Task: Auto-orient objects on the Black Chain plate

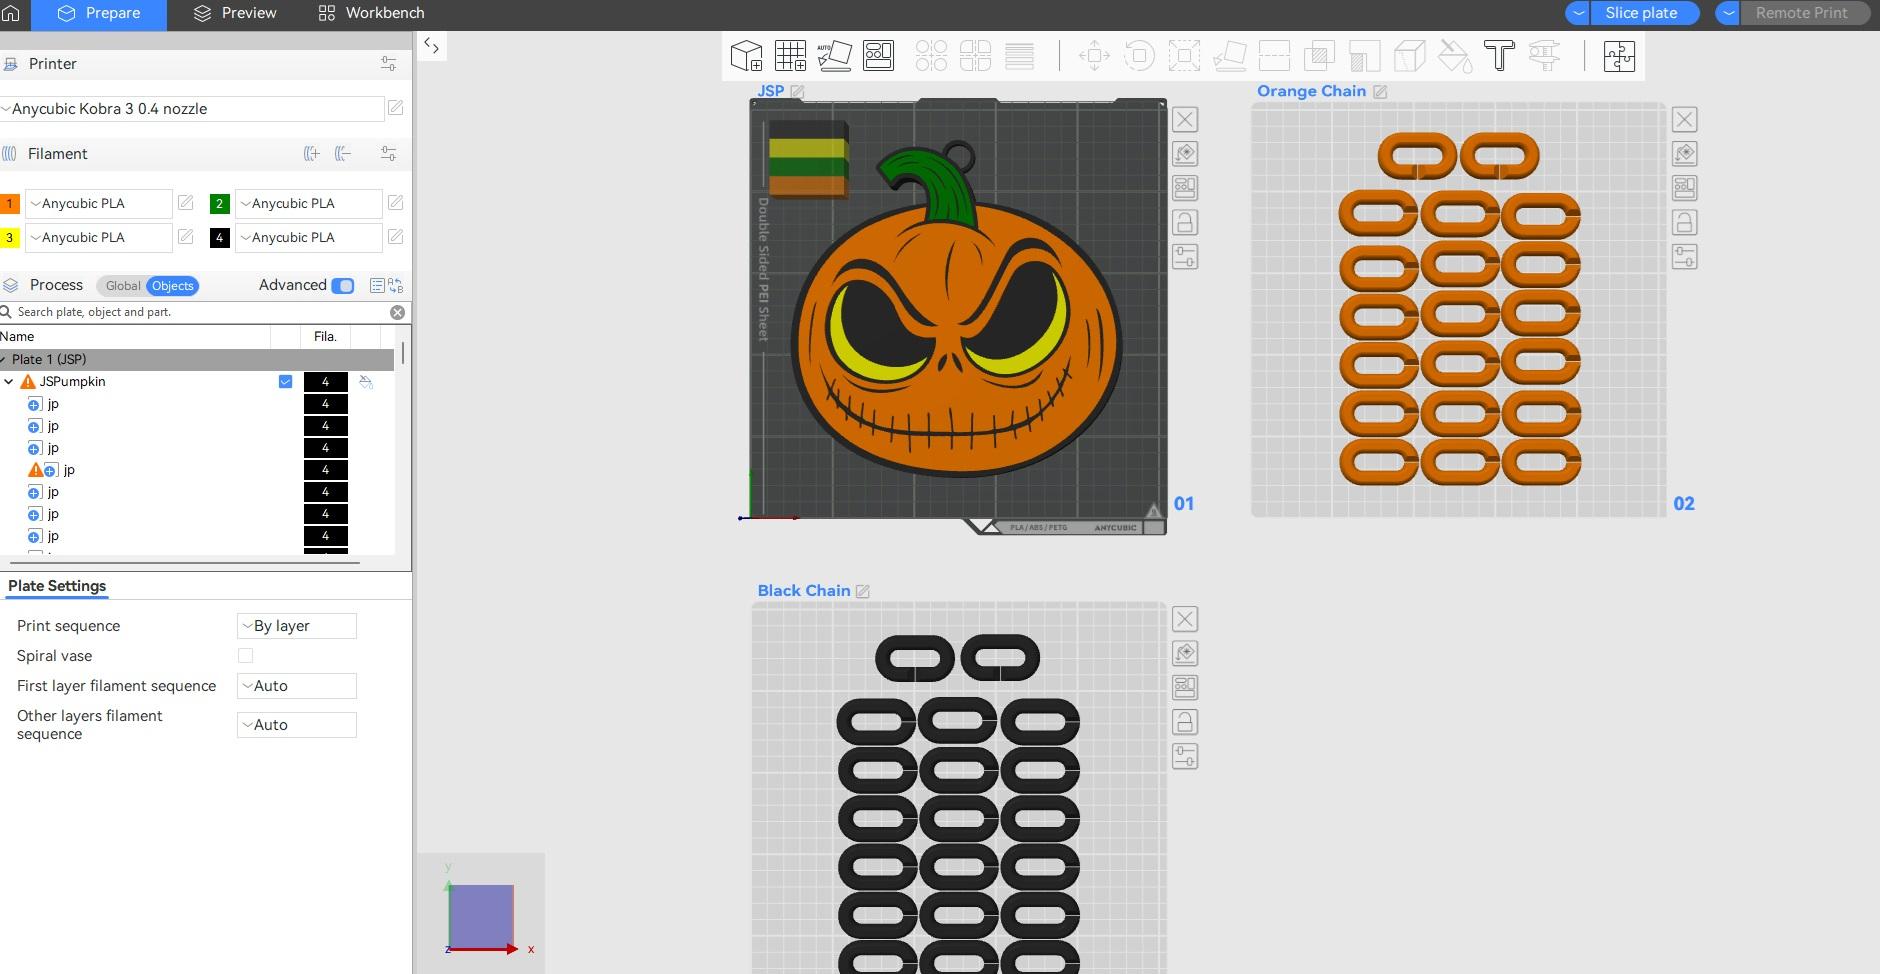Action: coord(1185,654)
